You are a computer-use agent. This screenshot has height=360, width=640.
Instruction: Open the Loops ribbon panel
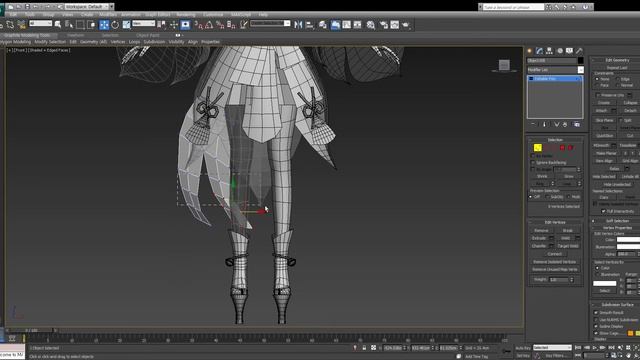pyautogui.click(x=134, y=42)
